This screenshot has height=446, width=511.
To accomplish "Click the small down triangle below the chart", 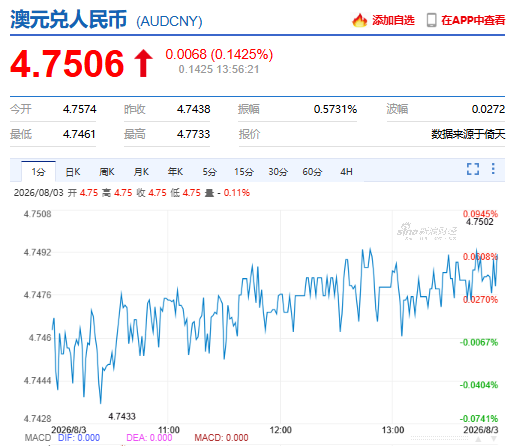I will [x=494, y=439].
